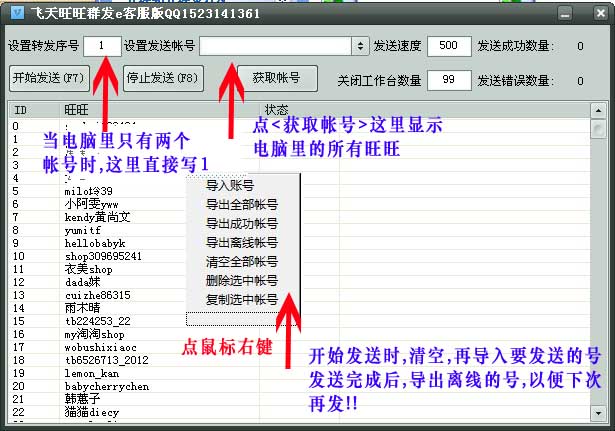Click the app icon in the title bar
This screenshot has height=431, width=615.
click(17, 13)
